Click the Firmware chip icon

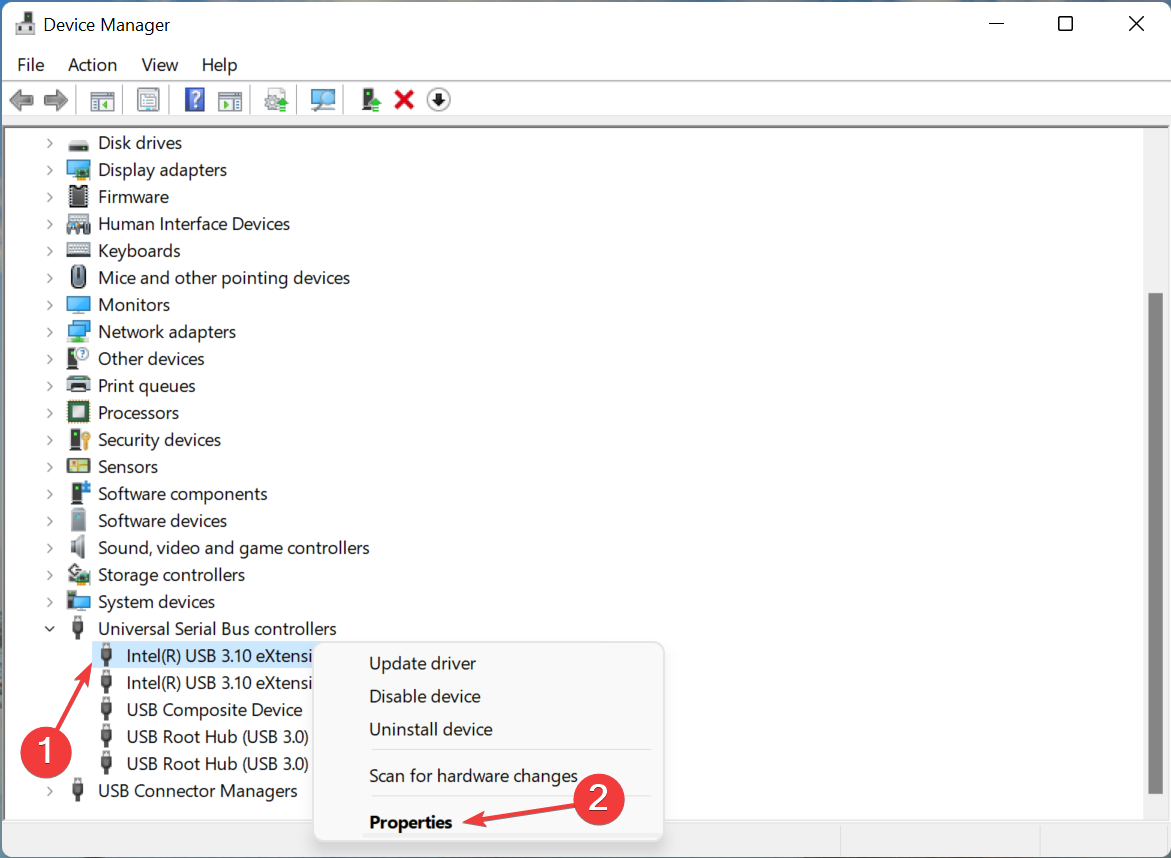point(78,197)
